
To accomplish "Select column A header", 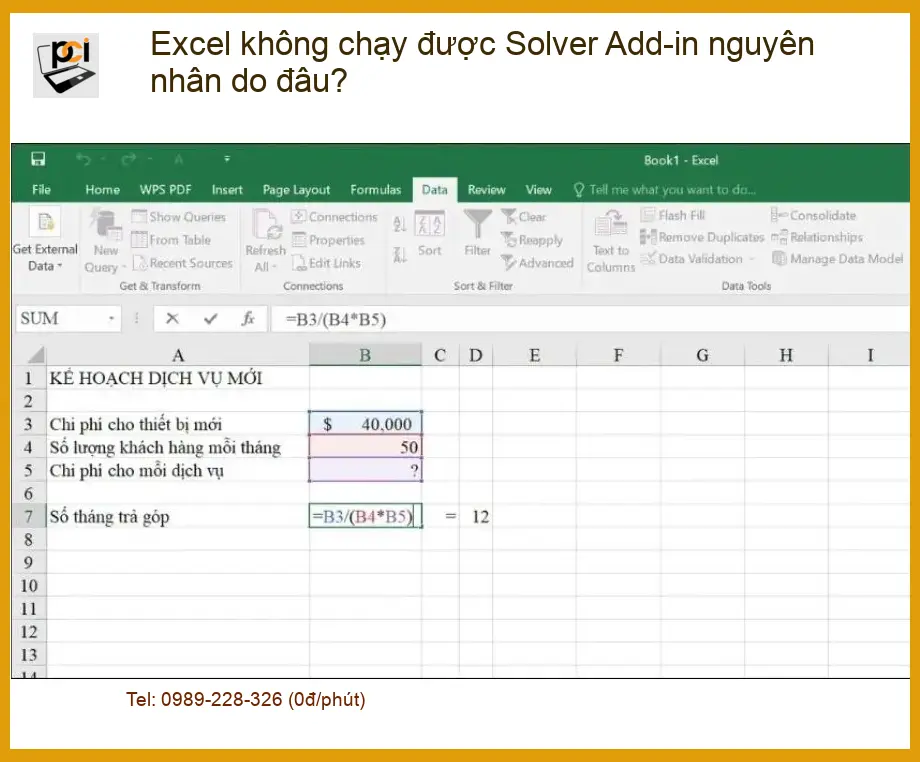I will 178,355.
